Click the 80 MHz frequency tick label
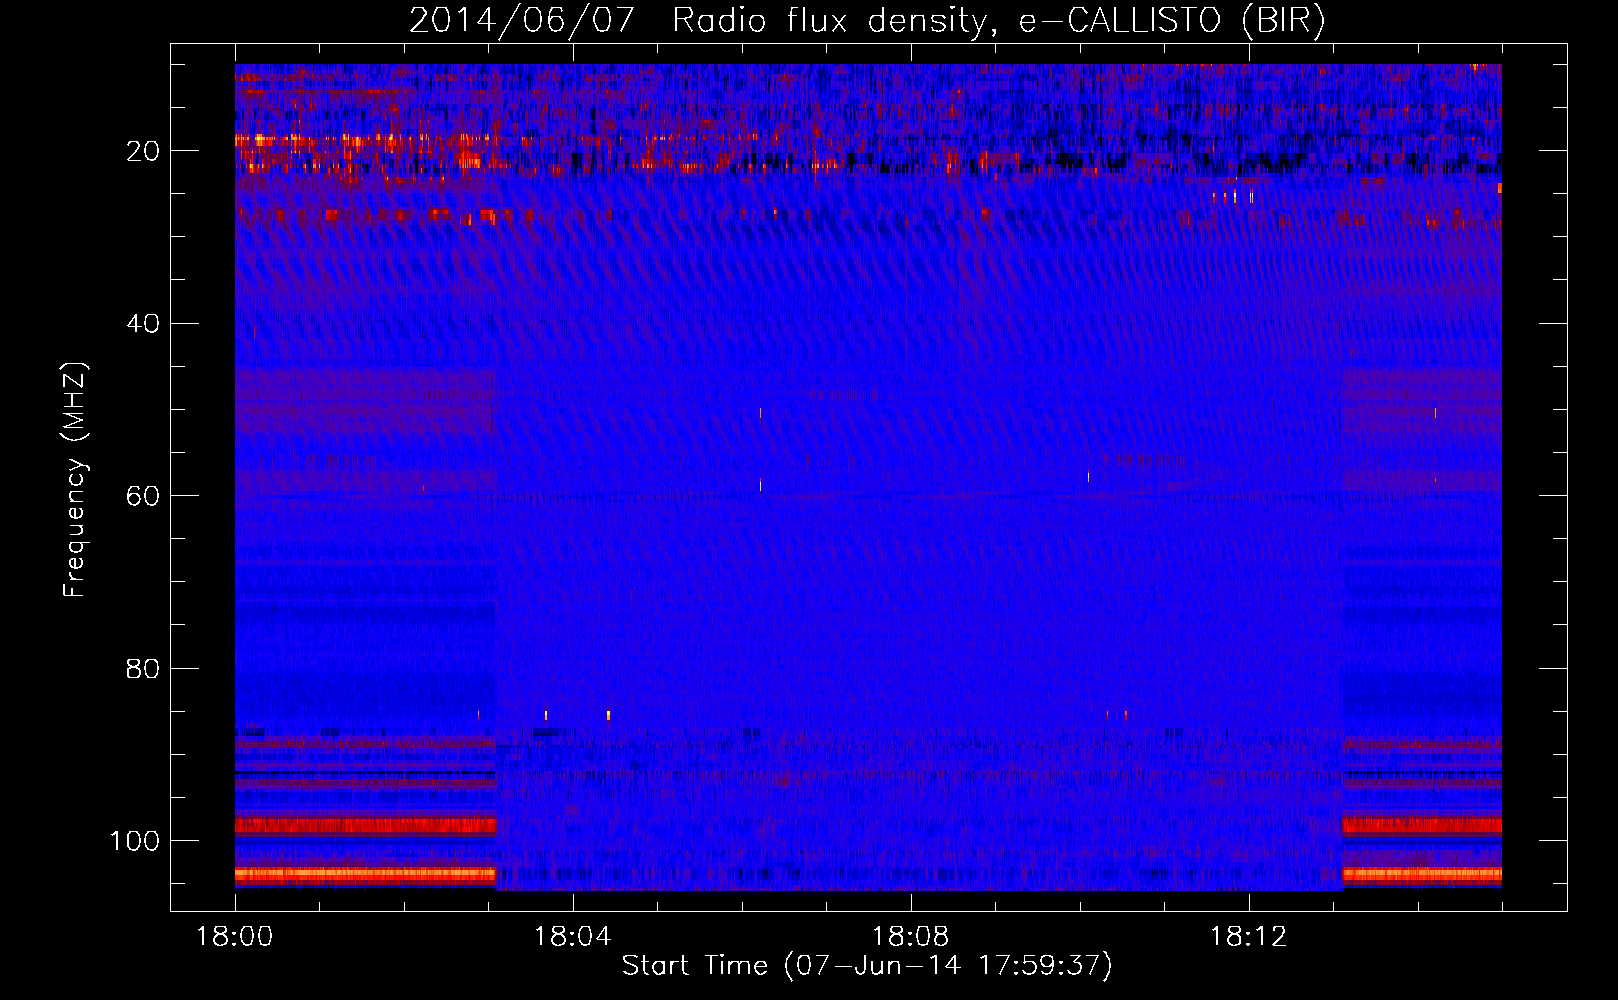The image size is (1618, 1000). point(143,669)
